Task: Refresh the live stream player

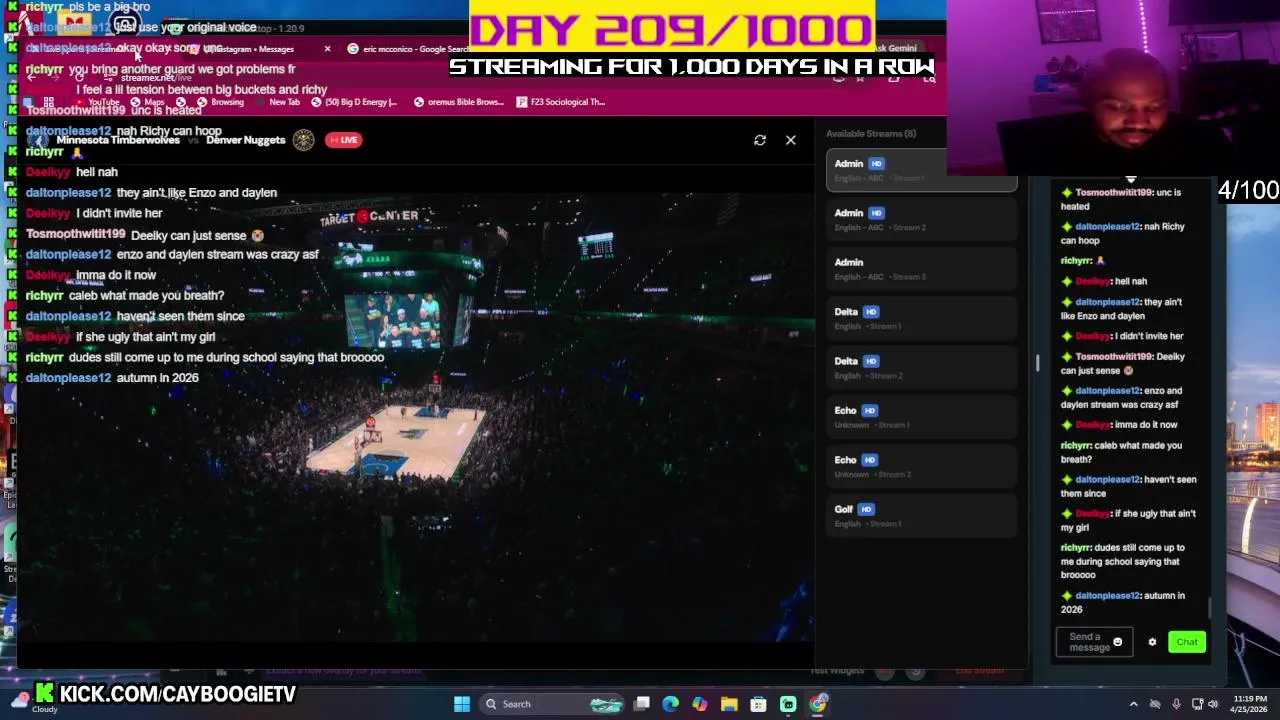Action: coord(760,140)
